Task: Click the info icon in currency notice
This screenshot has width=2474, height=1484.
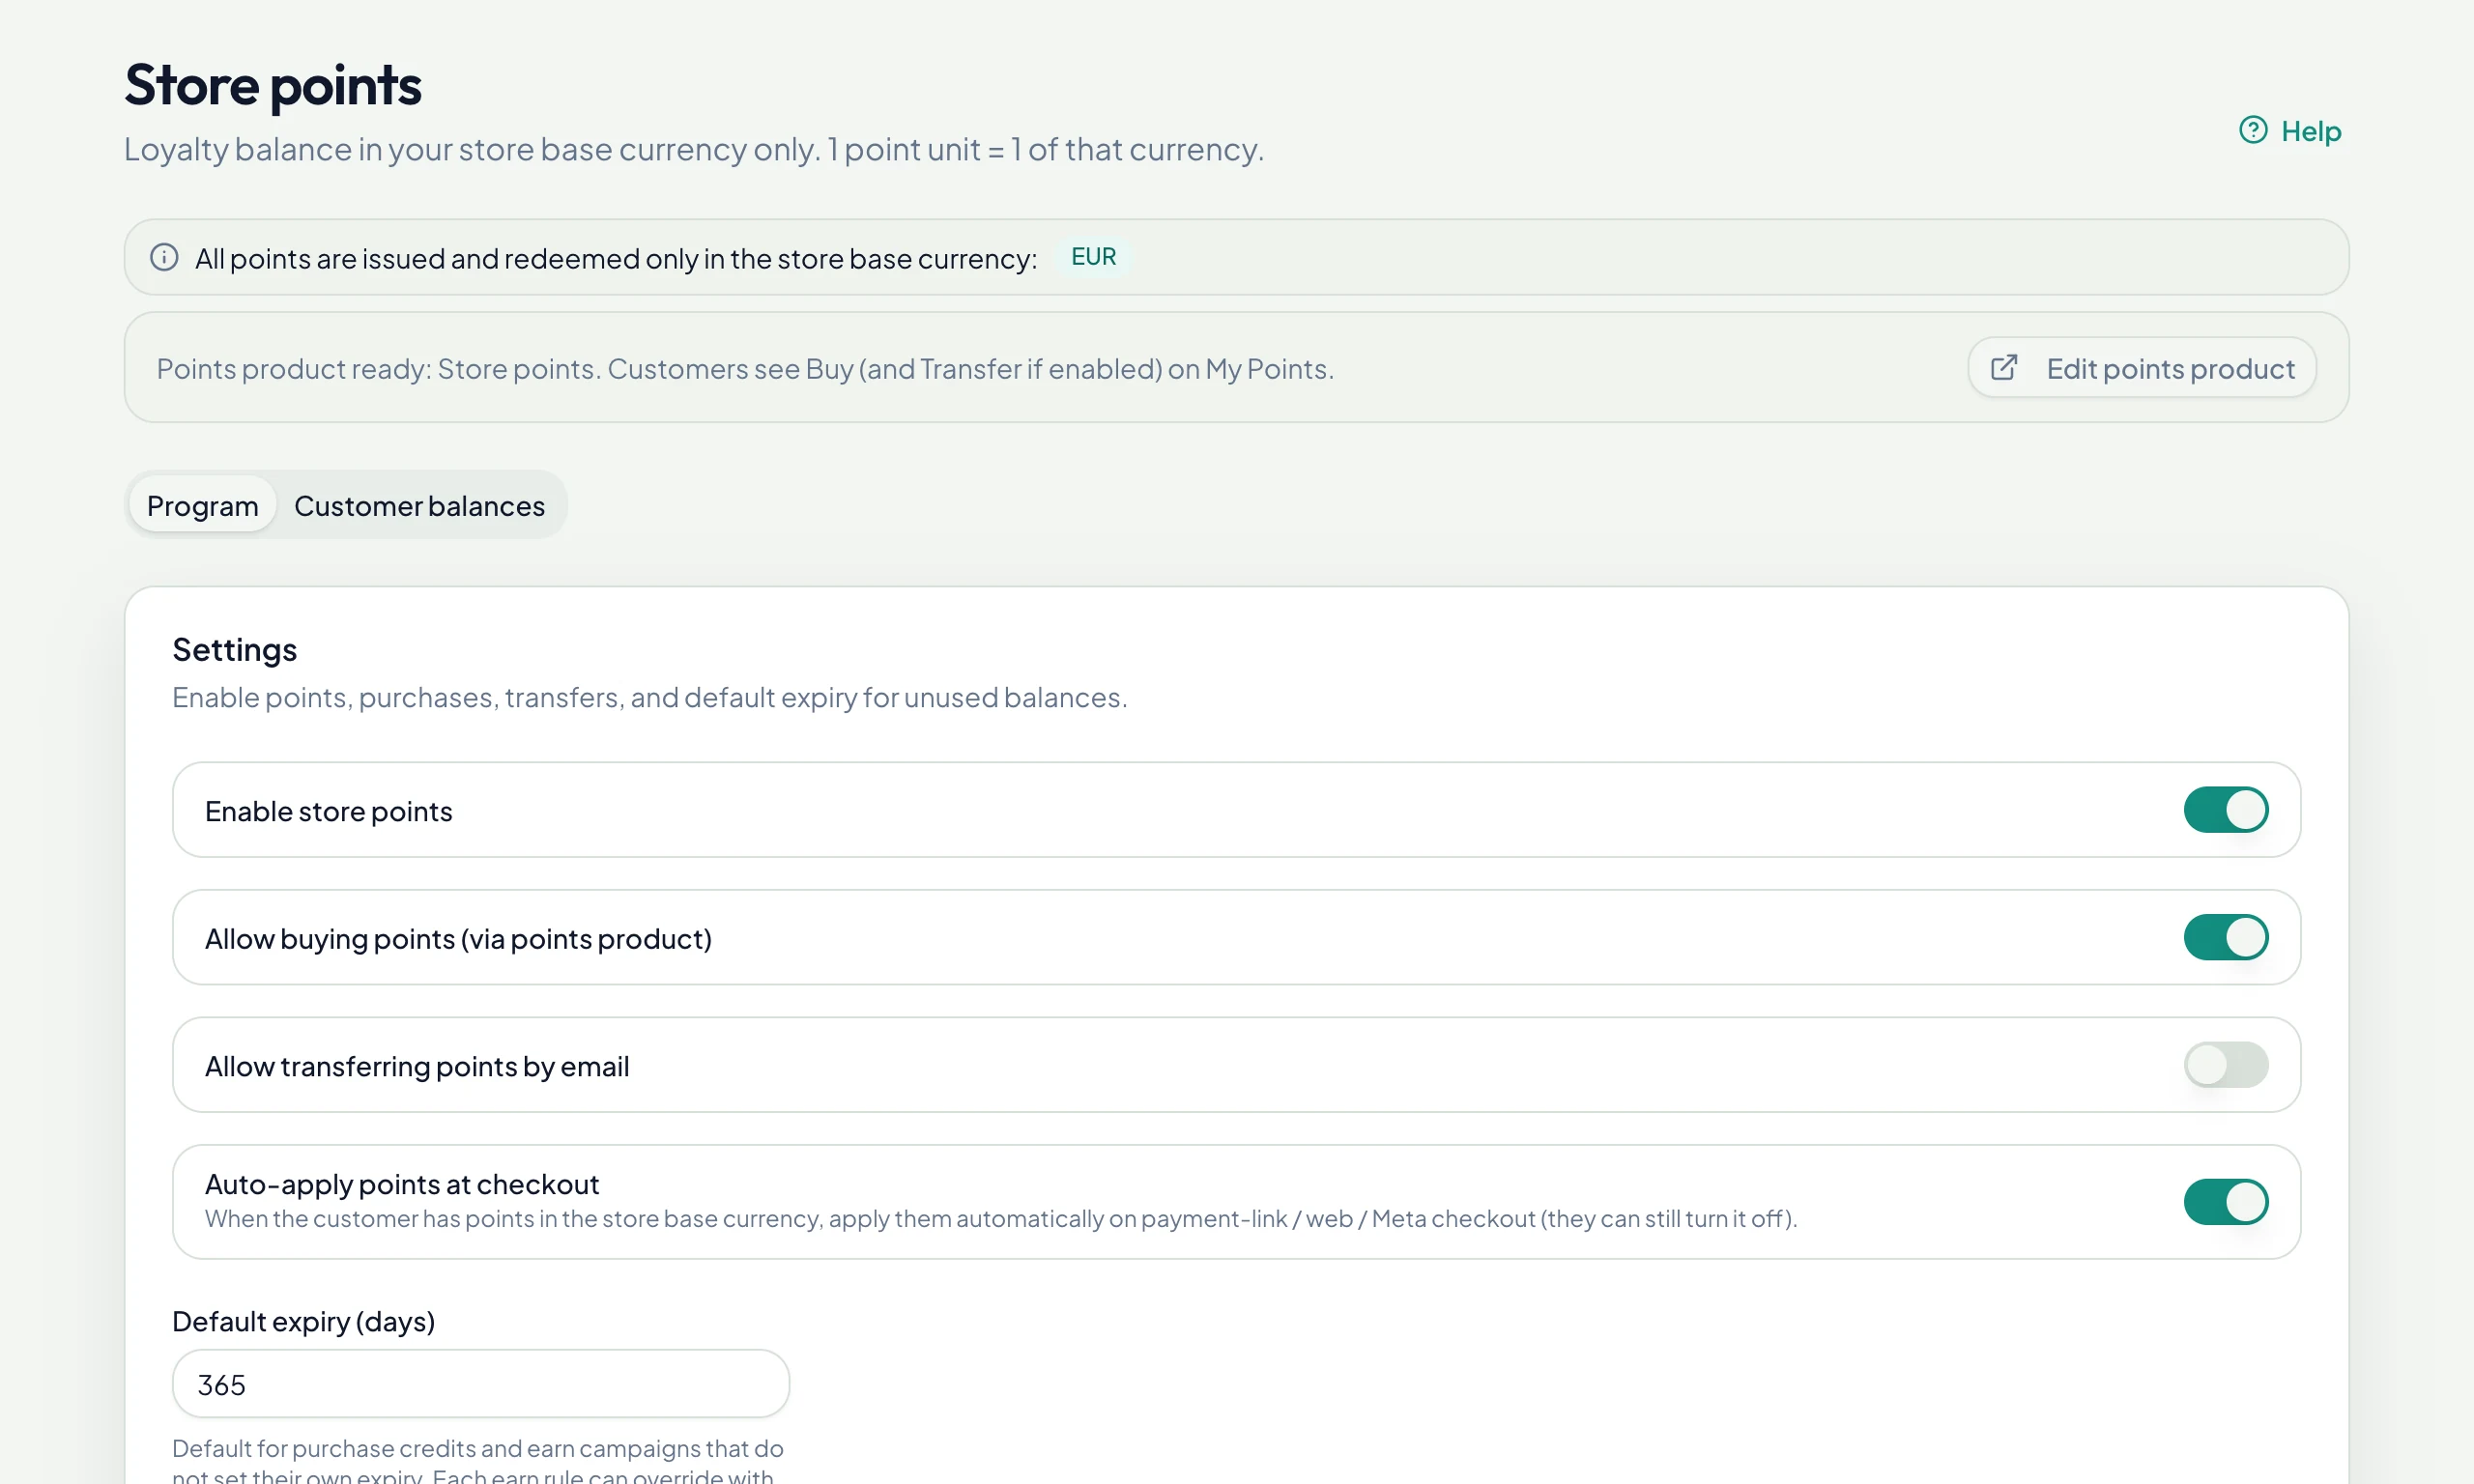Action: (164, 257)
